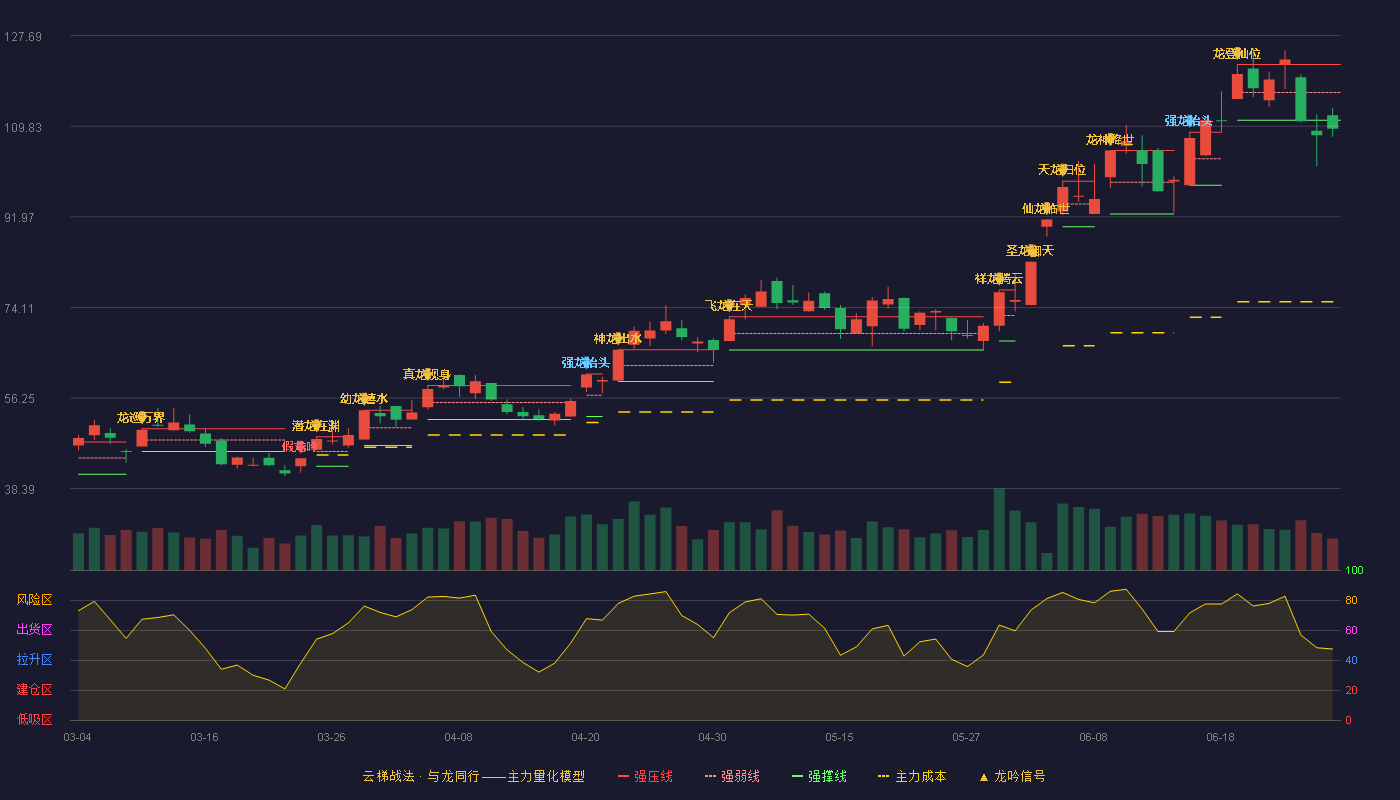Click the 06-08 date axis label
The width and height of the screenshot is (1400, 800).
(1093, 737)
